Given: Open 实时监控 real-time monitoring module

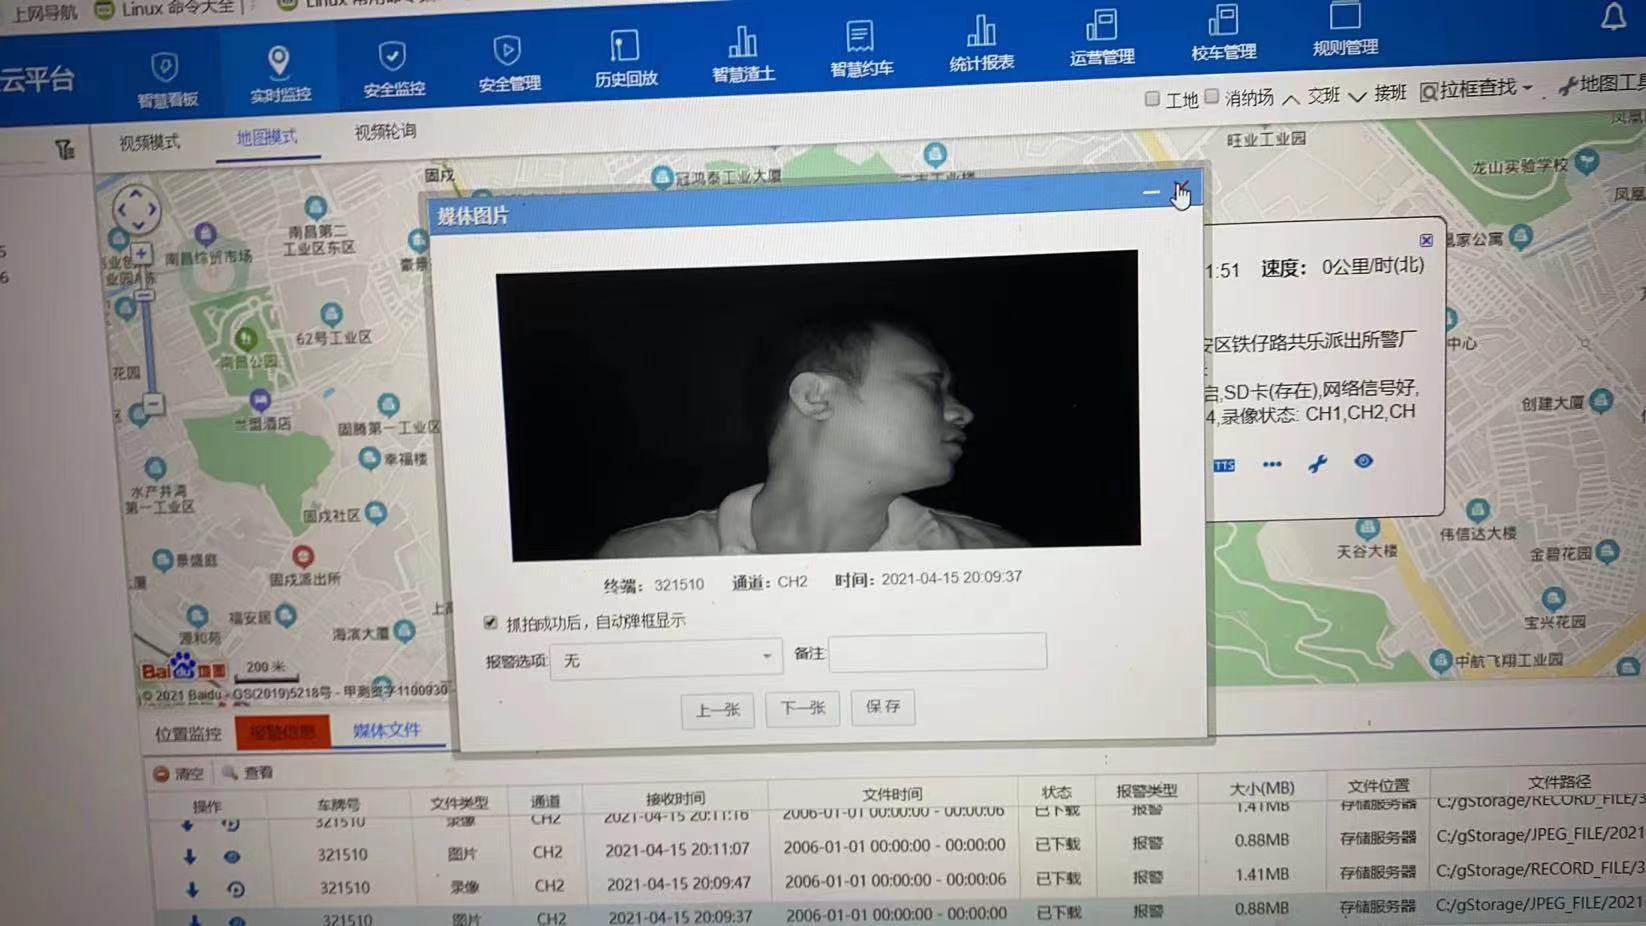Looking at the screenshot, I should pos(279,75).
